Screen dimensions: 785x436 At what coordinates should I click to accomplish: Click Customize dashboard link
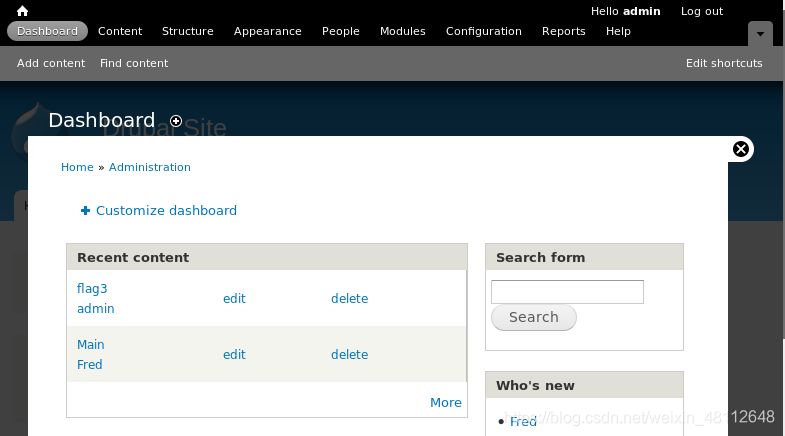click(166, 211)
